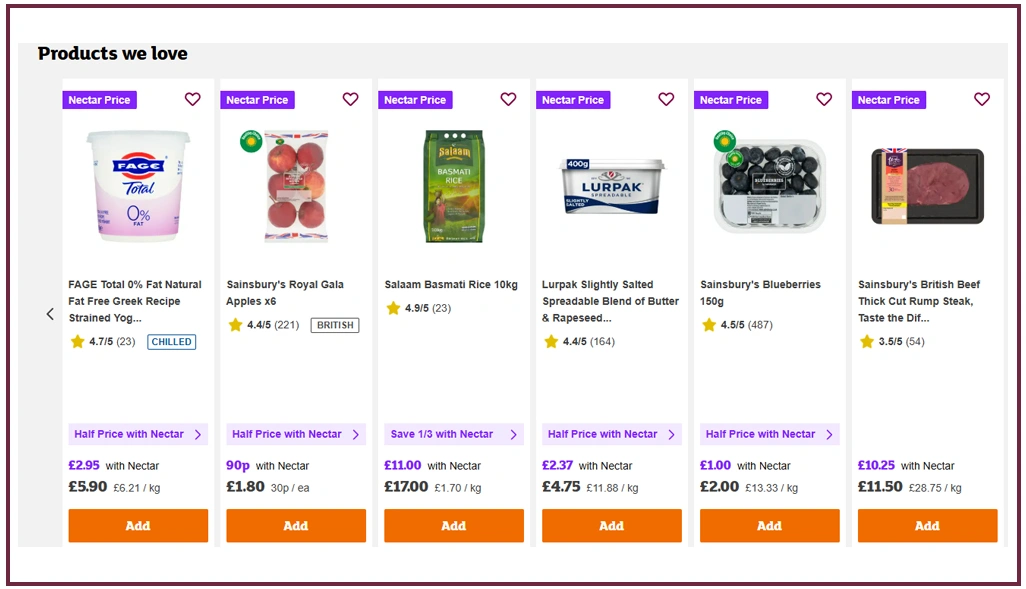Add British Beef Rump Steak to trolley
The width and height of the screenshot is (1026, 589).
[x=927, y=526]
